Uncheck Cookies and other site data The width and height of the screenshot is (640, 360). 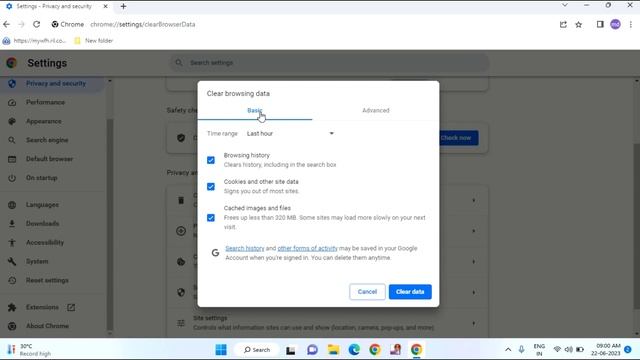point(211,187)
